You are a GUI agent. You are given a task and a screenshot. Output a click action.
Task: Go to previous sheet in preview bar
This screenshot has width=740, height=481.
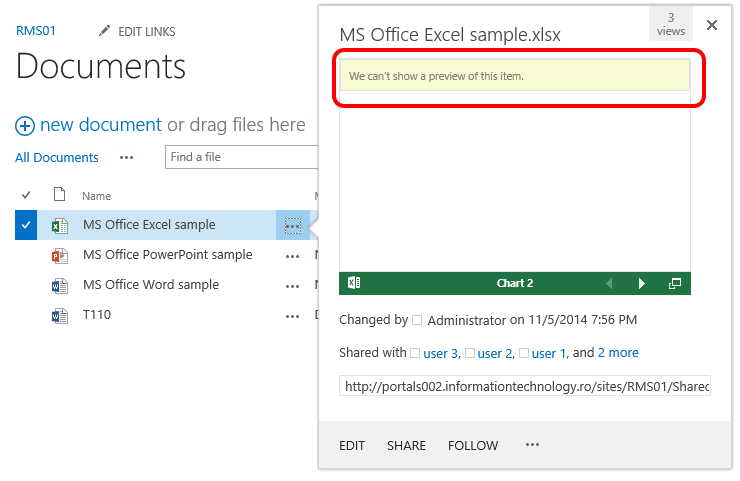pos(609,283)
